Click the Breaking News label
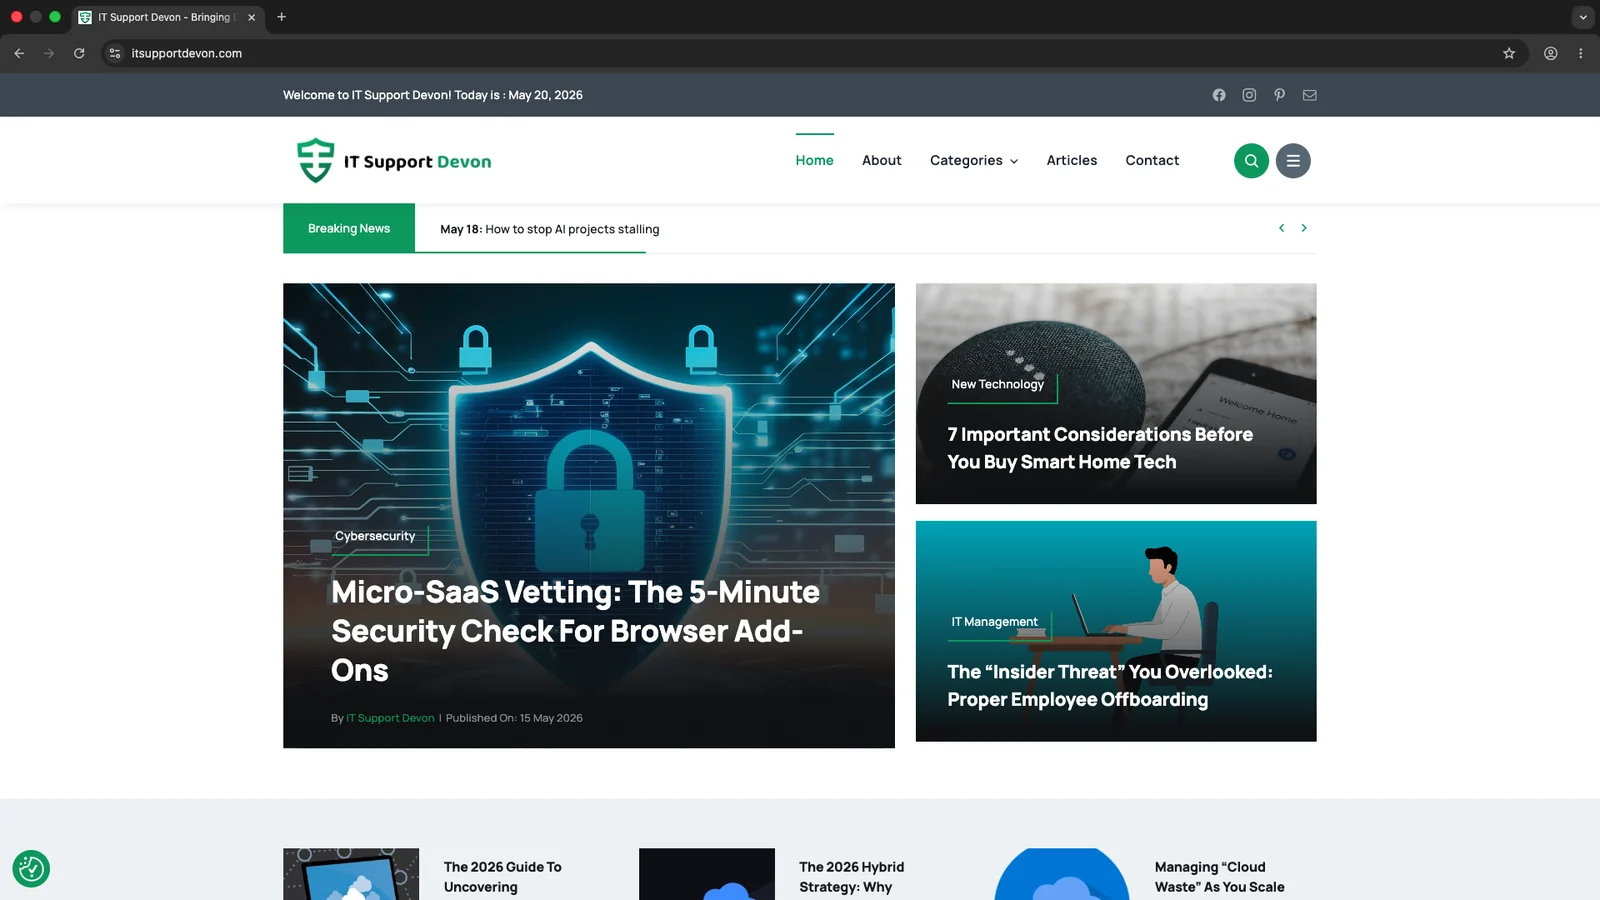1600x900 pixels. pos(349,228)
